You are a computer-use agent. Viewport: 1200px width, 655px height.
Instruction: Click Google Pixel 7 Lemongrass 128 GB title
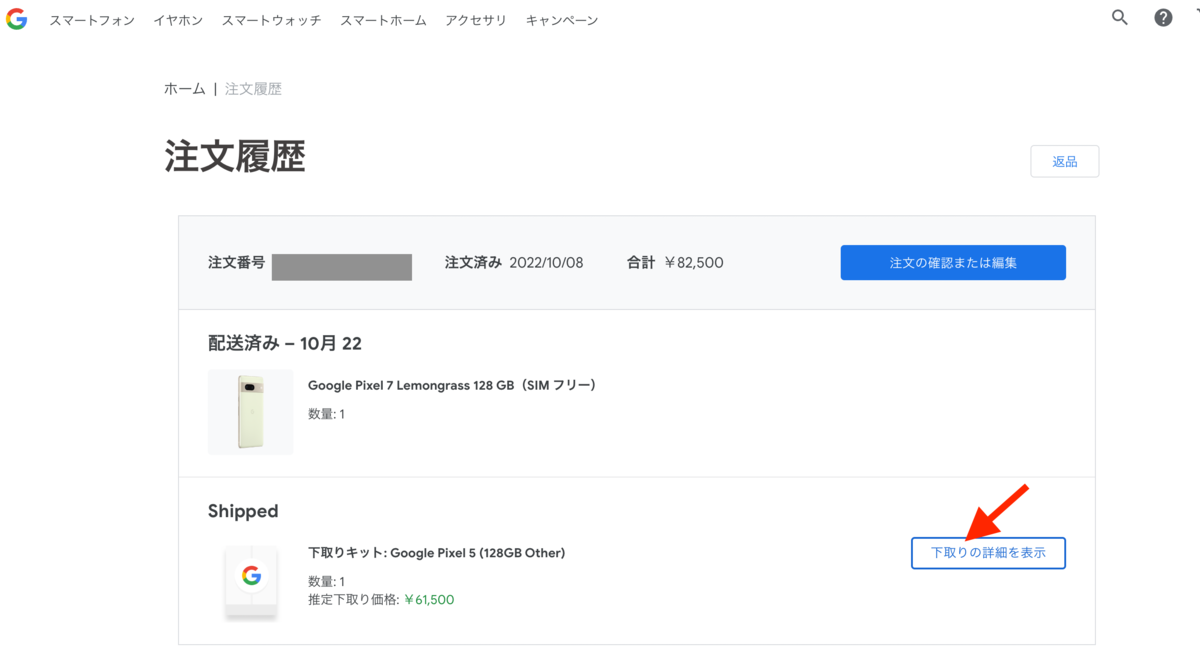coord(452,385)
